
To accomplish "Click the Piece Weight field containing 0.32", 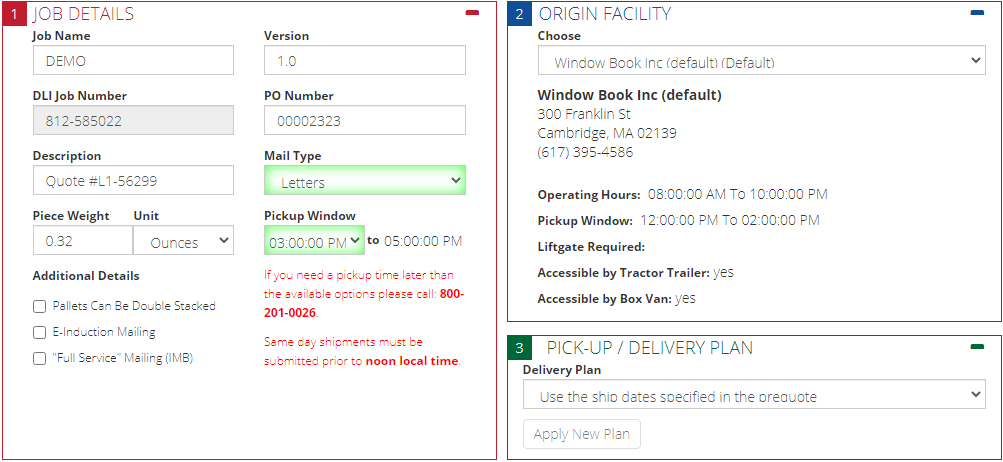I will [x=83, y=241].
